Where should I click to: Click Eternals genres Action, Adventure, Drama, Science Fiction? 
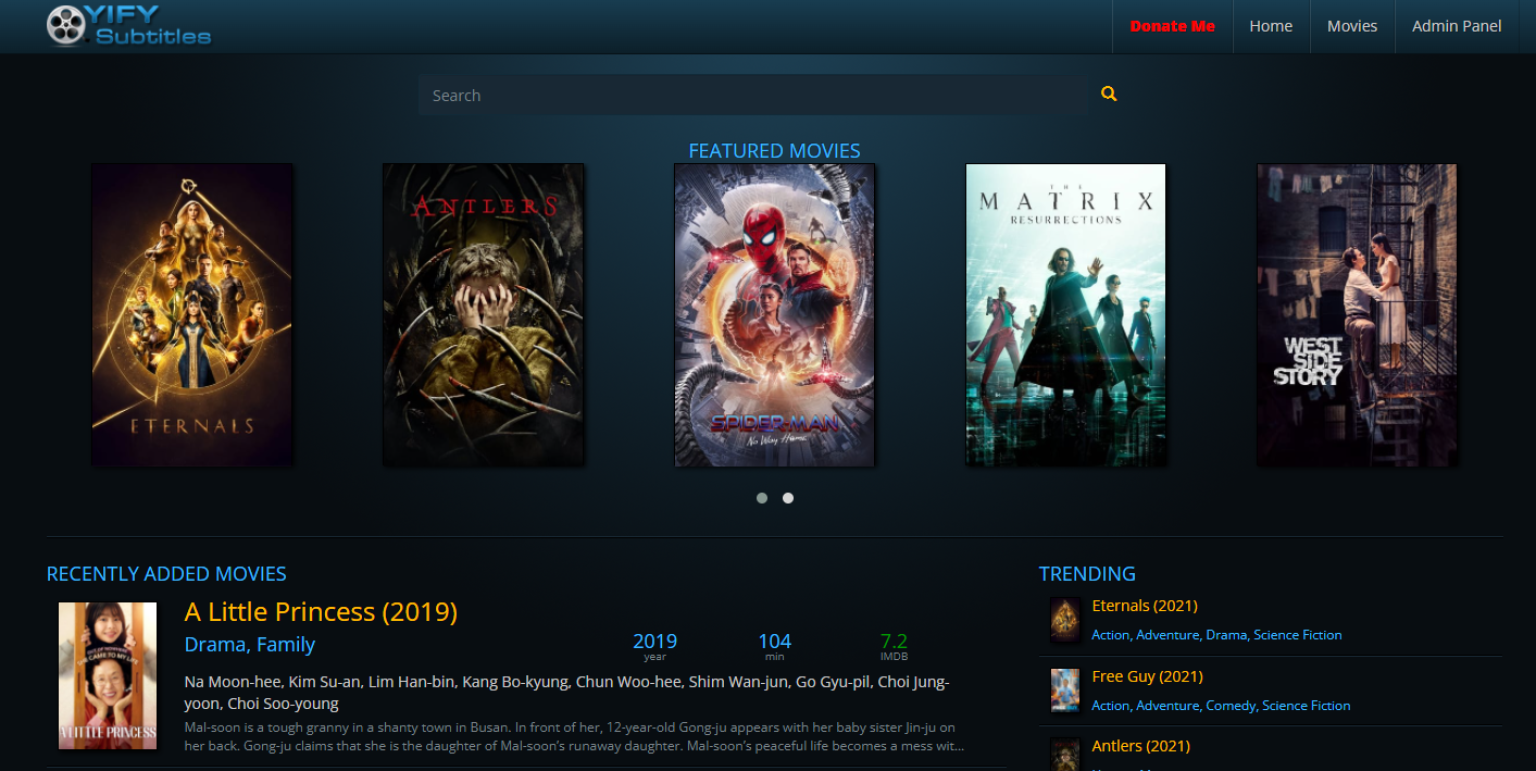coord(1217,635)
